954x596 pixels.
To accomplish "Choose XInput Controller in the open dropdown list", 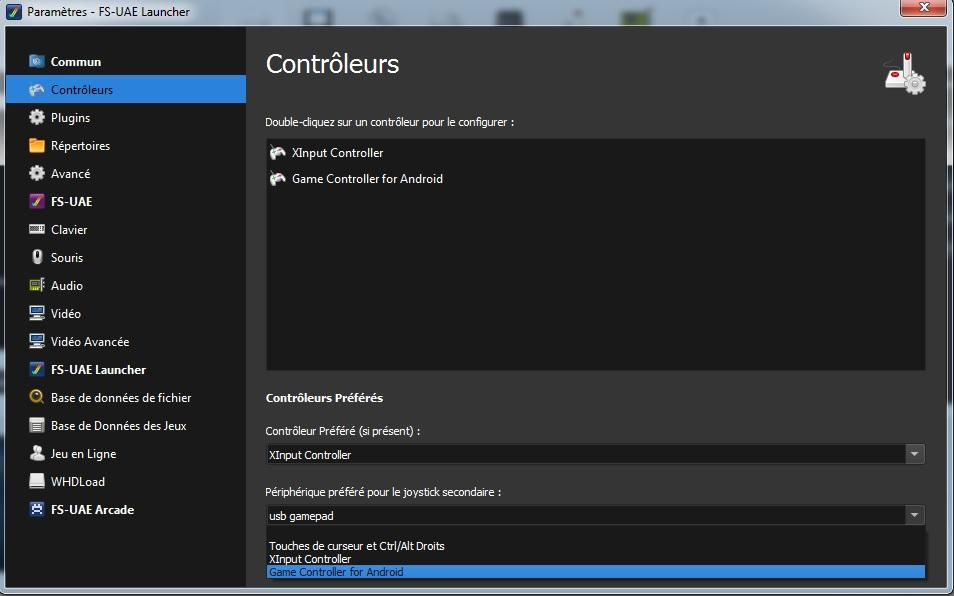I will coord(596,559).
